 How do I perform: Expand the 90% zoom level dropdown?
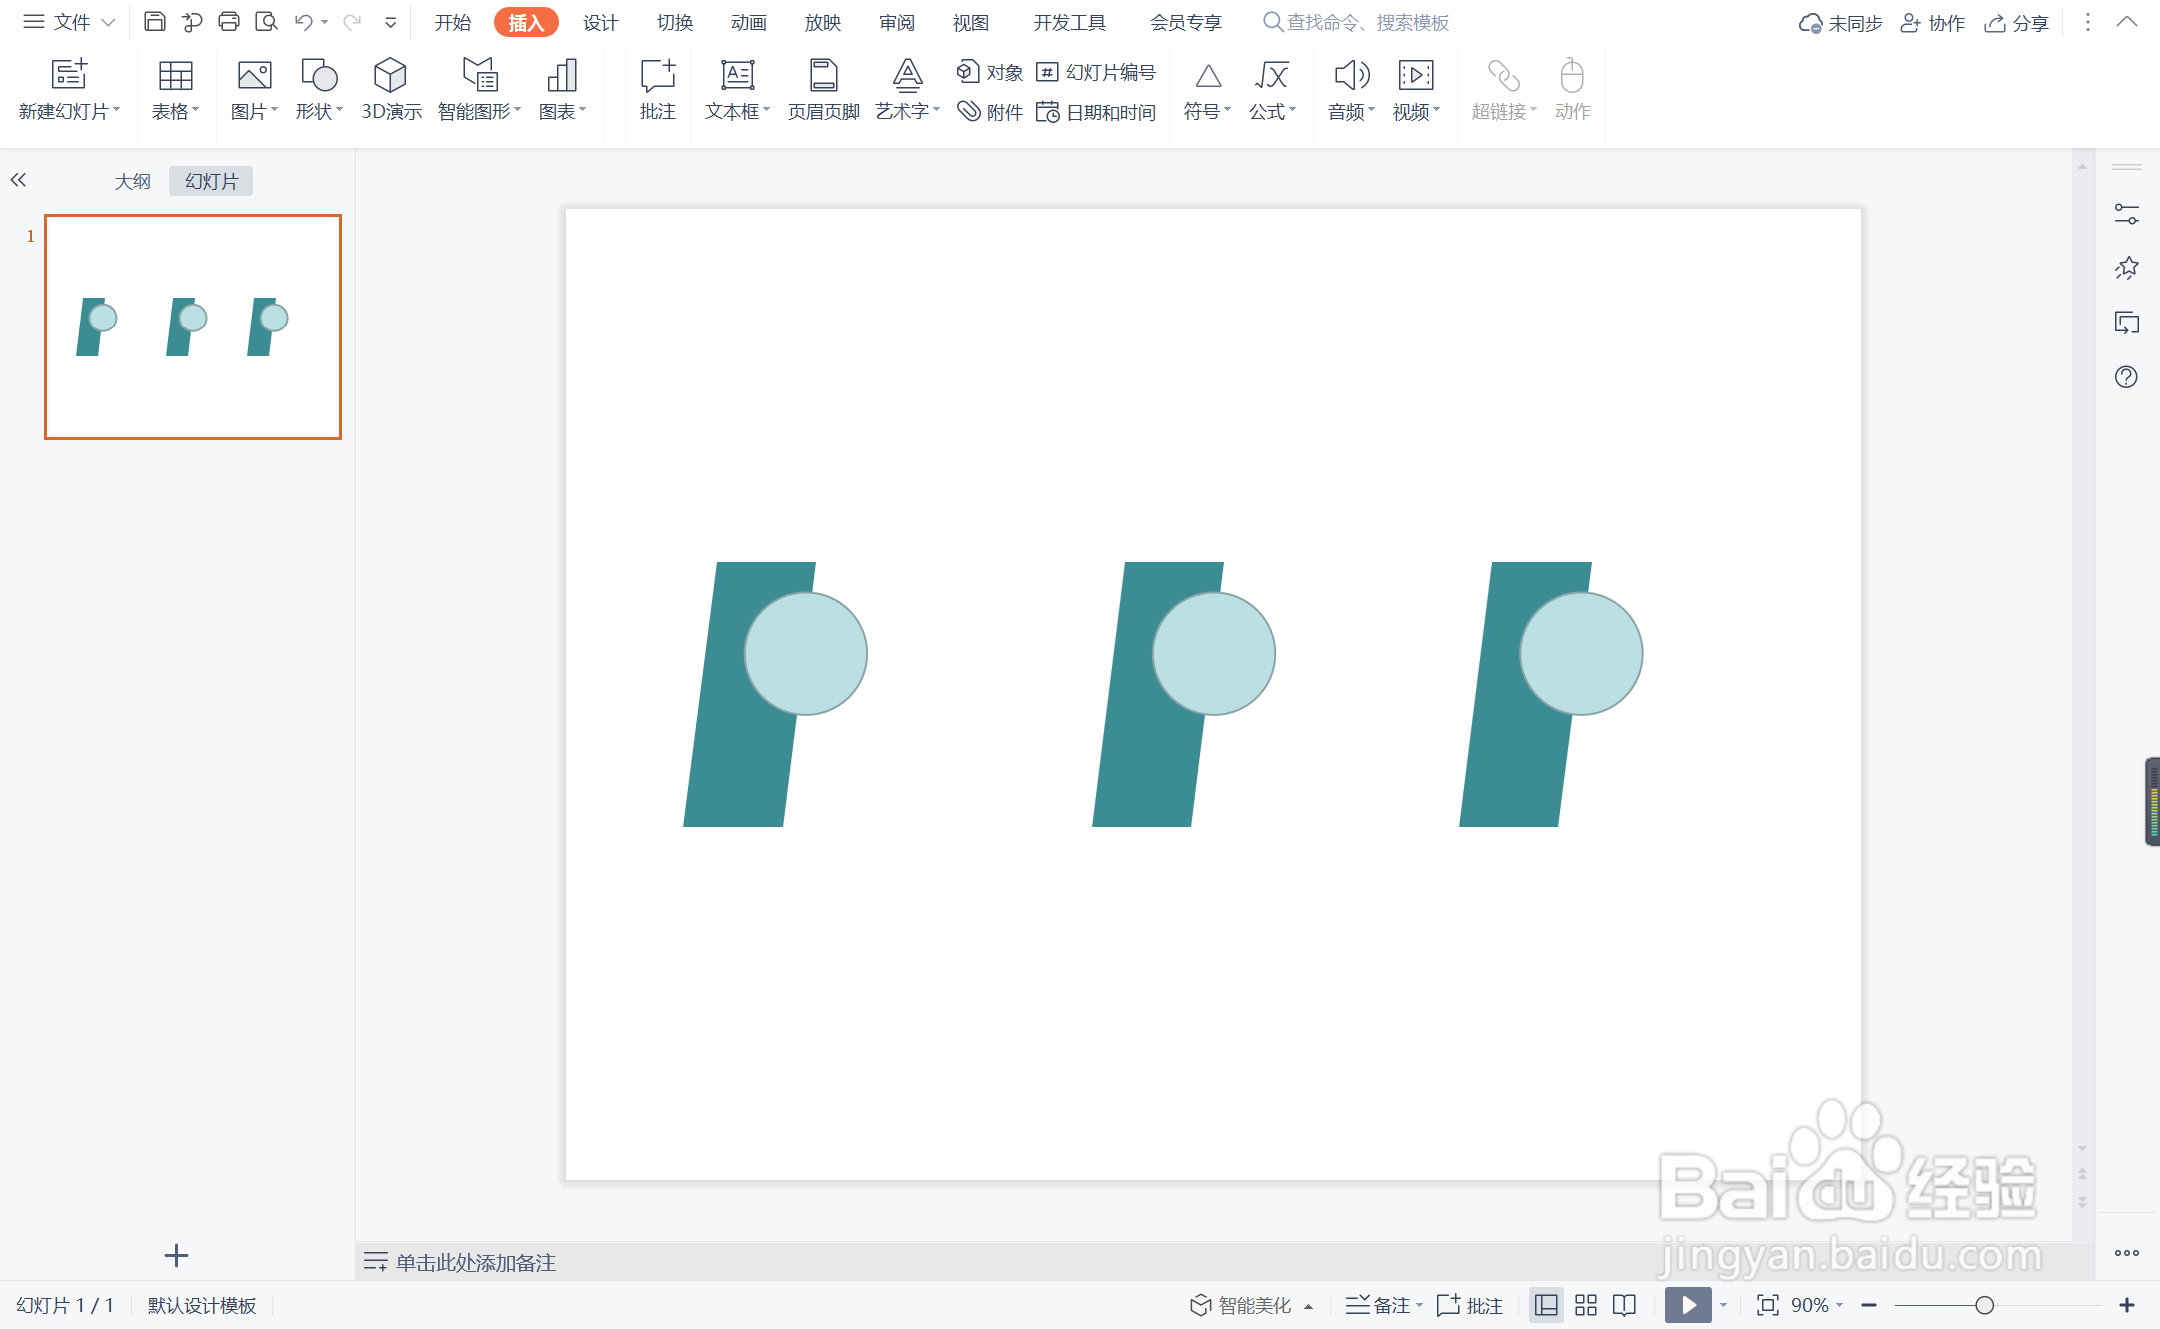coord(1839,1305)
